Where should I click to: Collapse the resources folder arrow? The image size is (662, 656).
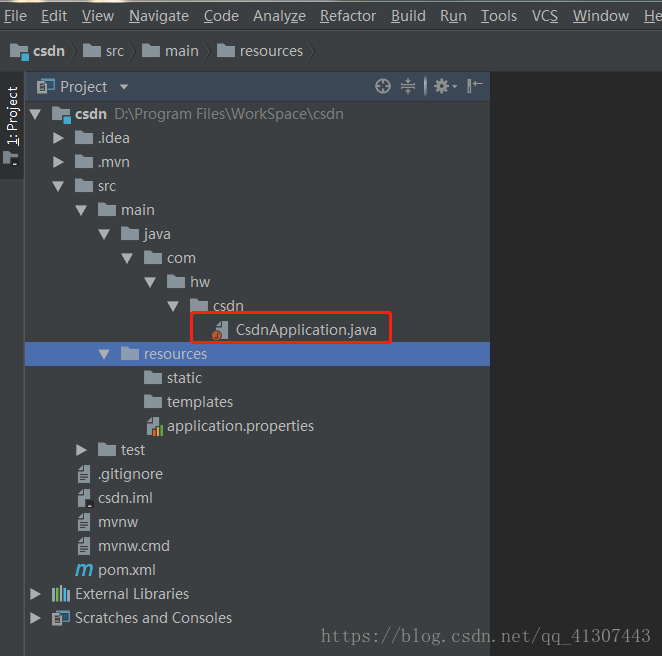pos(104,354)
